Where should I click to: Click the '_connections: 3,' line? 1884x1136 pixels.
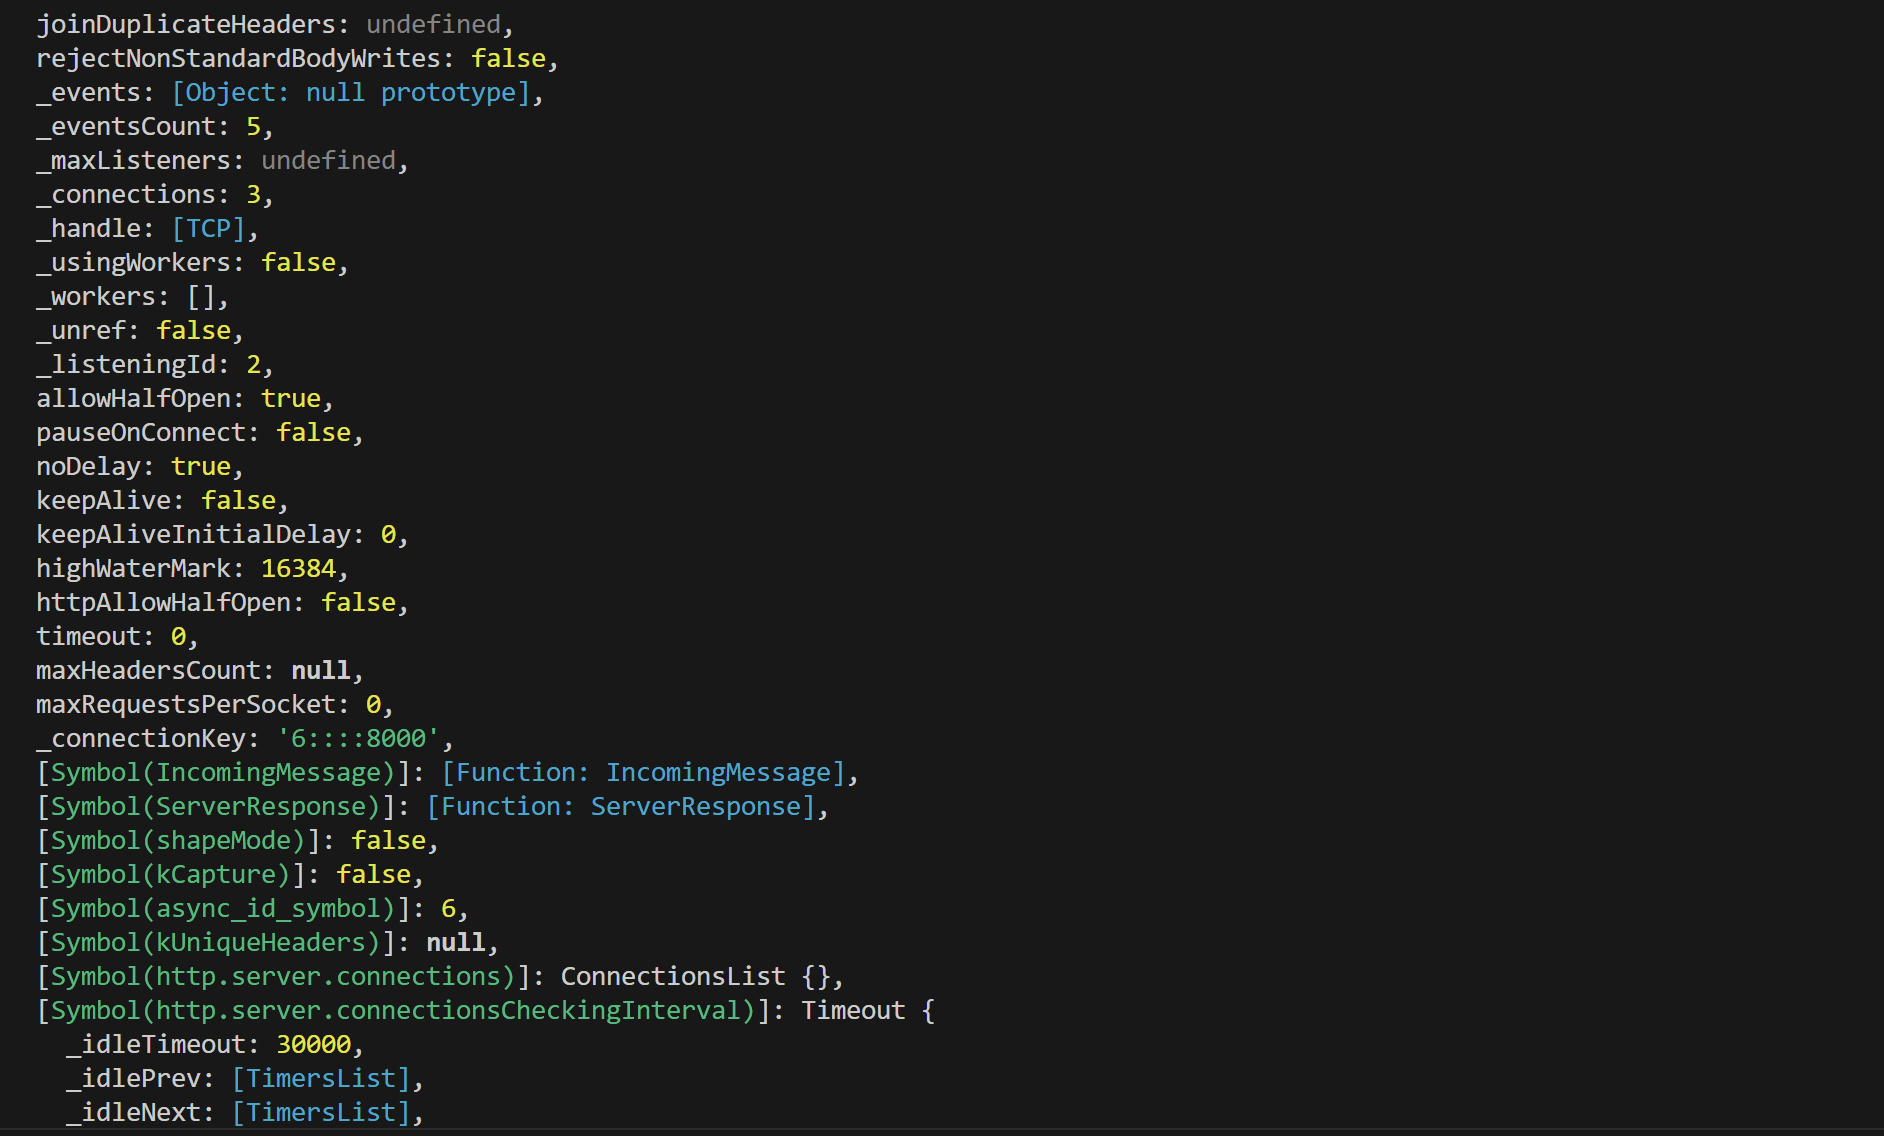click(x=155, y=195)
